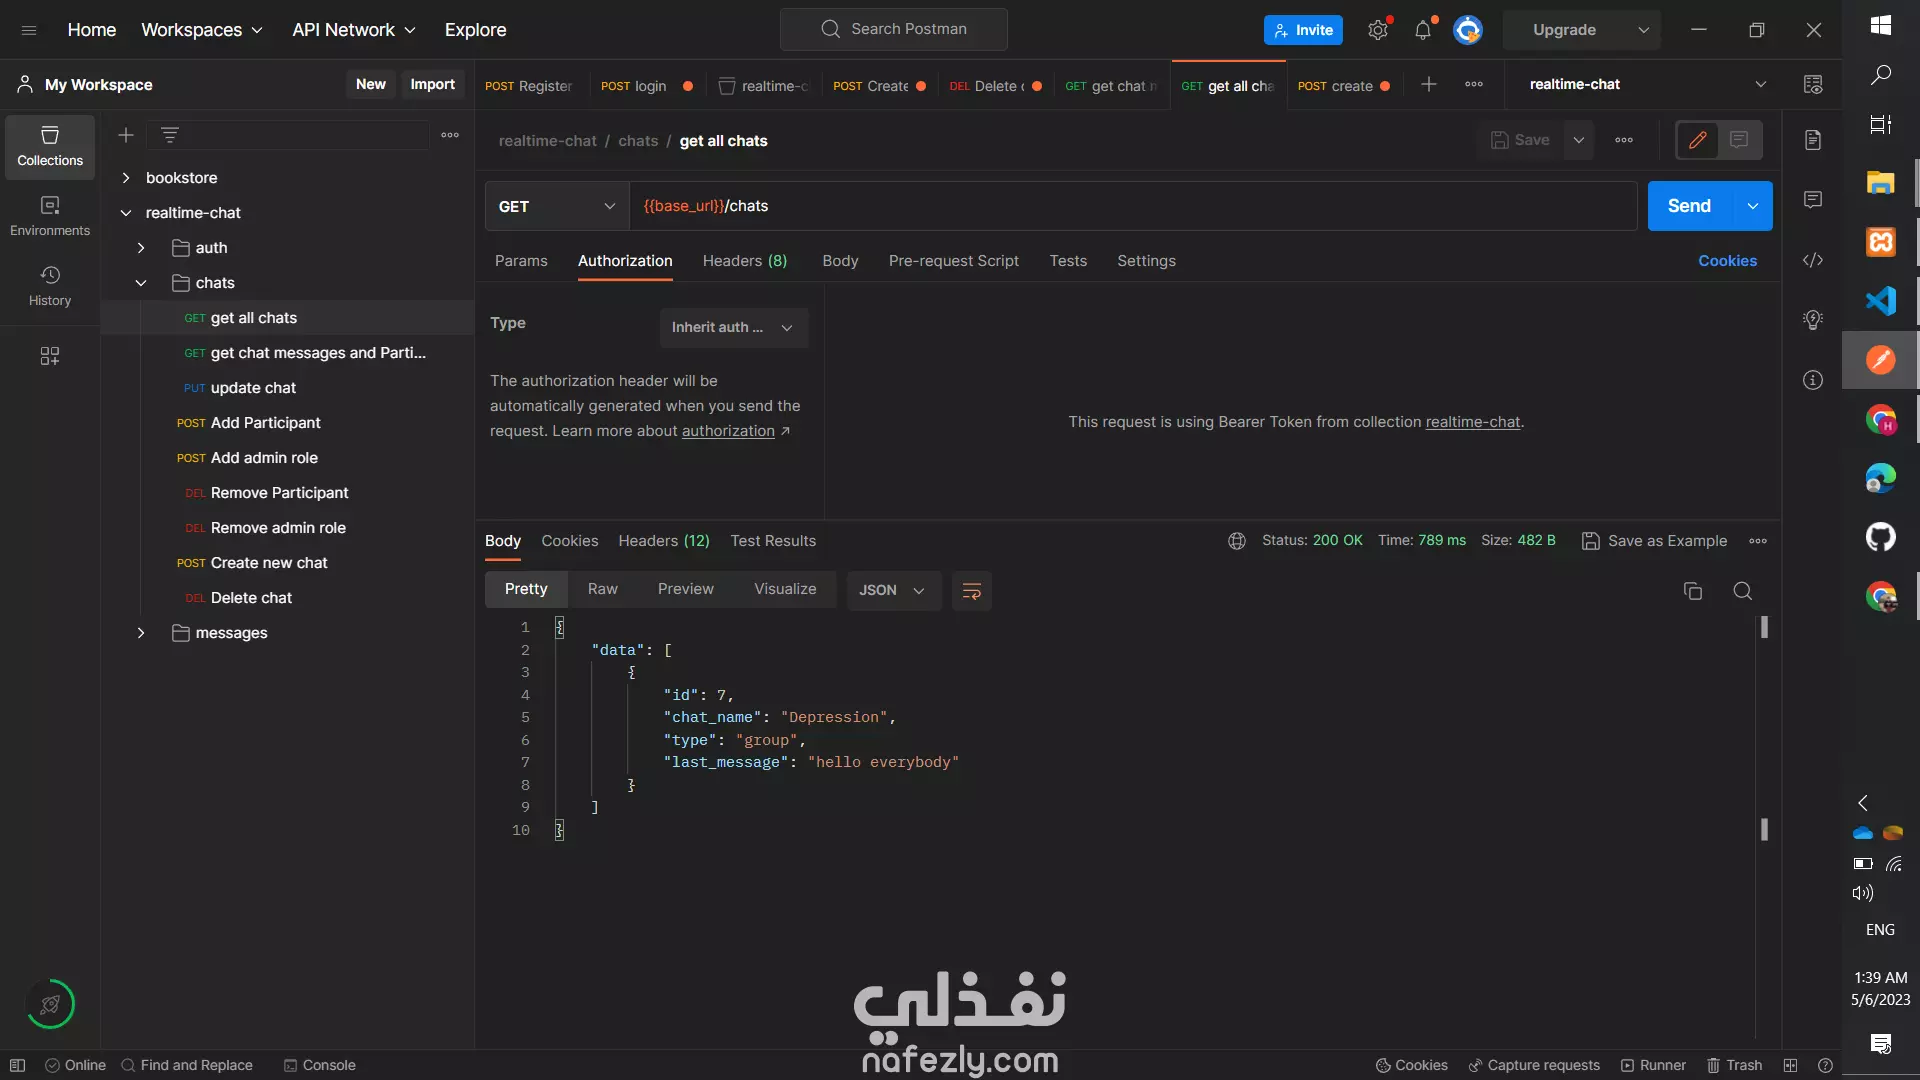Switch to edit mode pencil toggle
Image resolution: width=1920 pixels, height=1080 pixels.
point(1697,141)
